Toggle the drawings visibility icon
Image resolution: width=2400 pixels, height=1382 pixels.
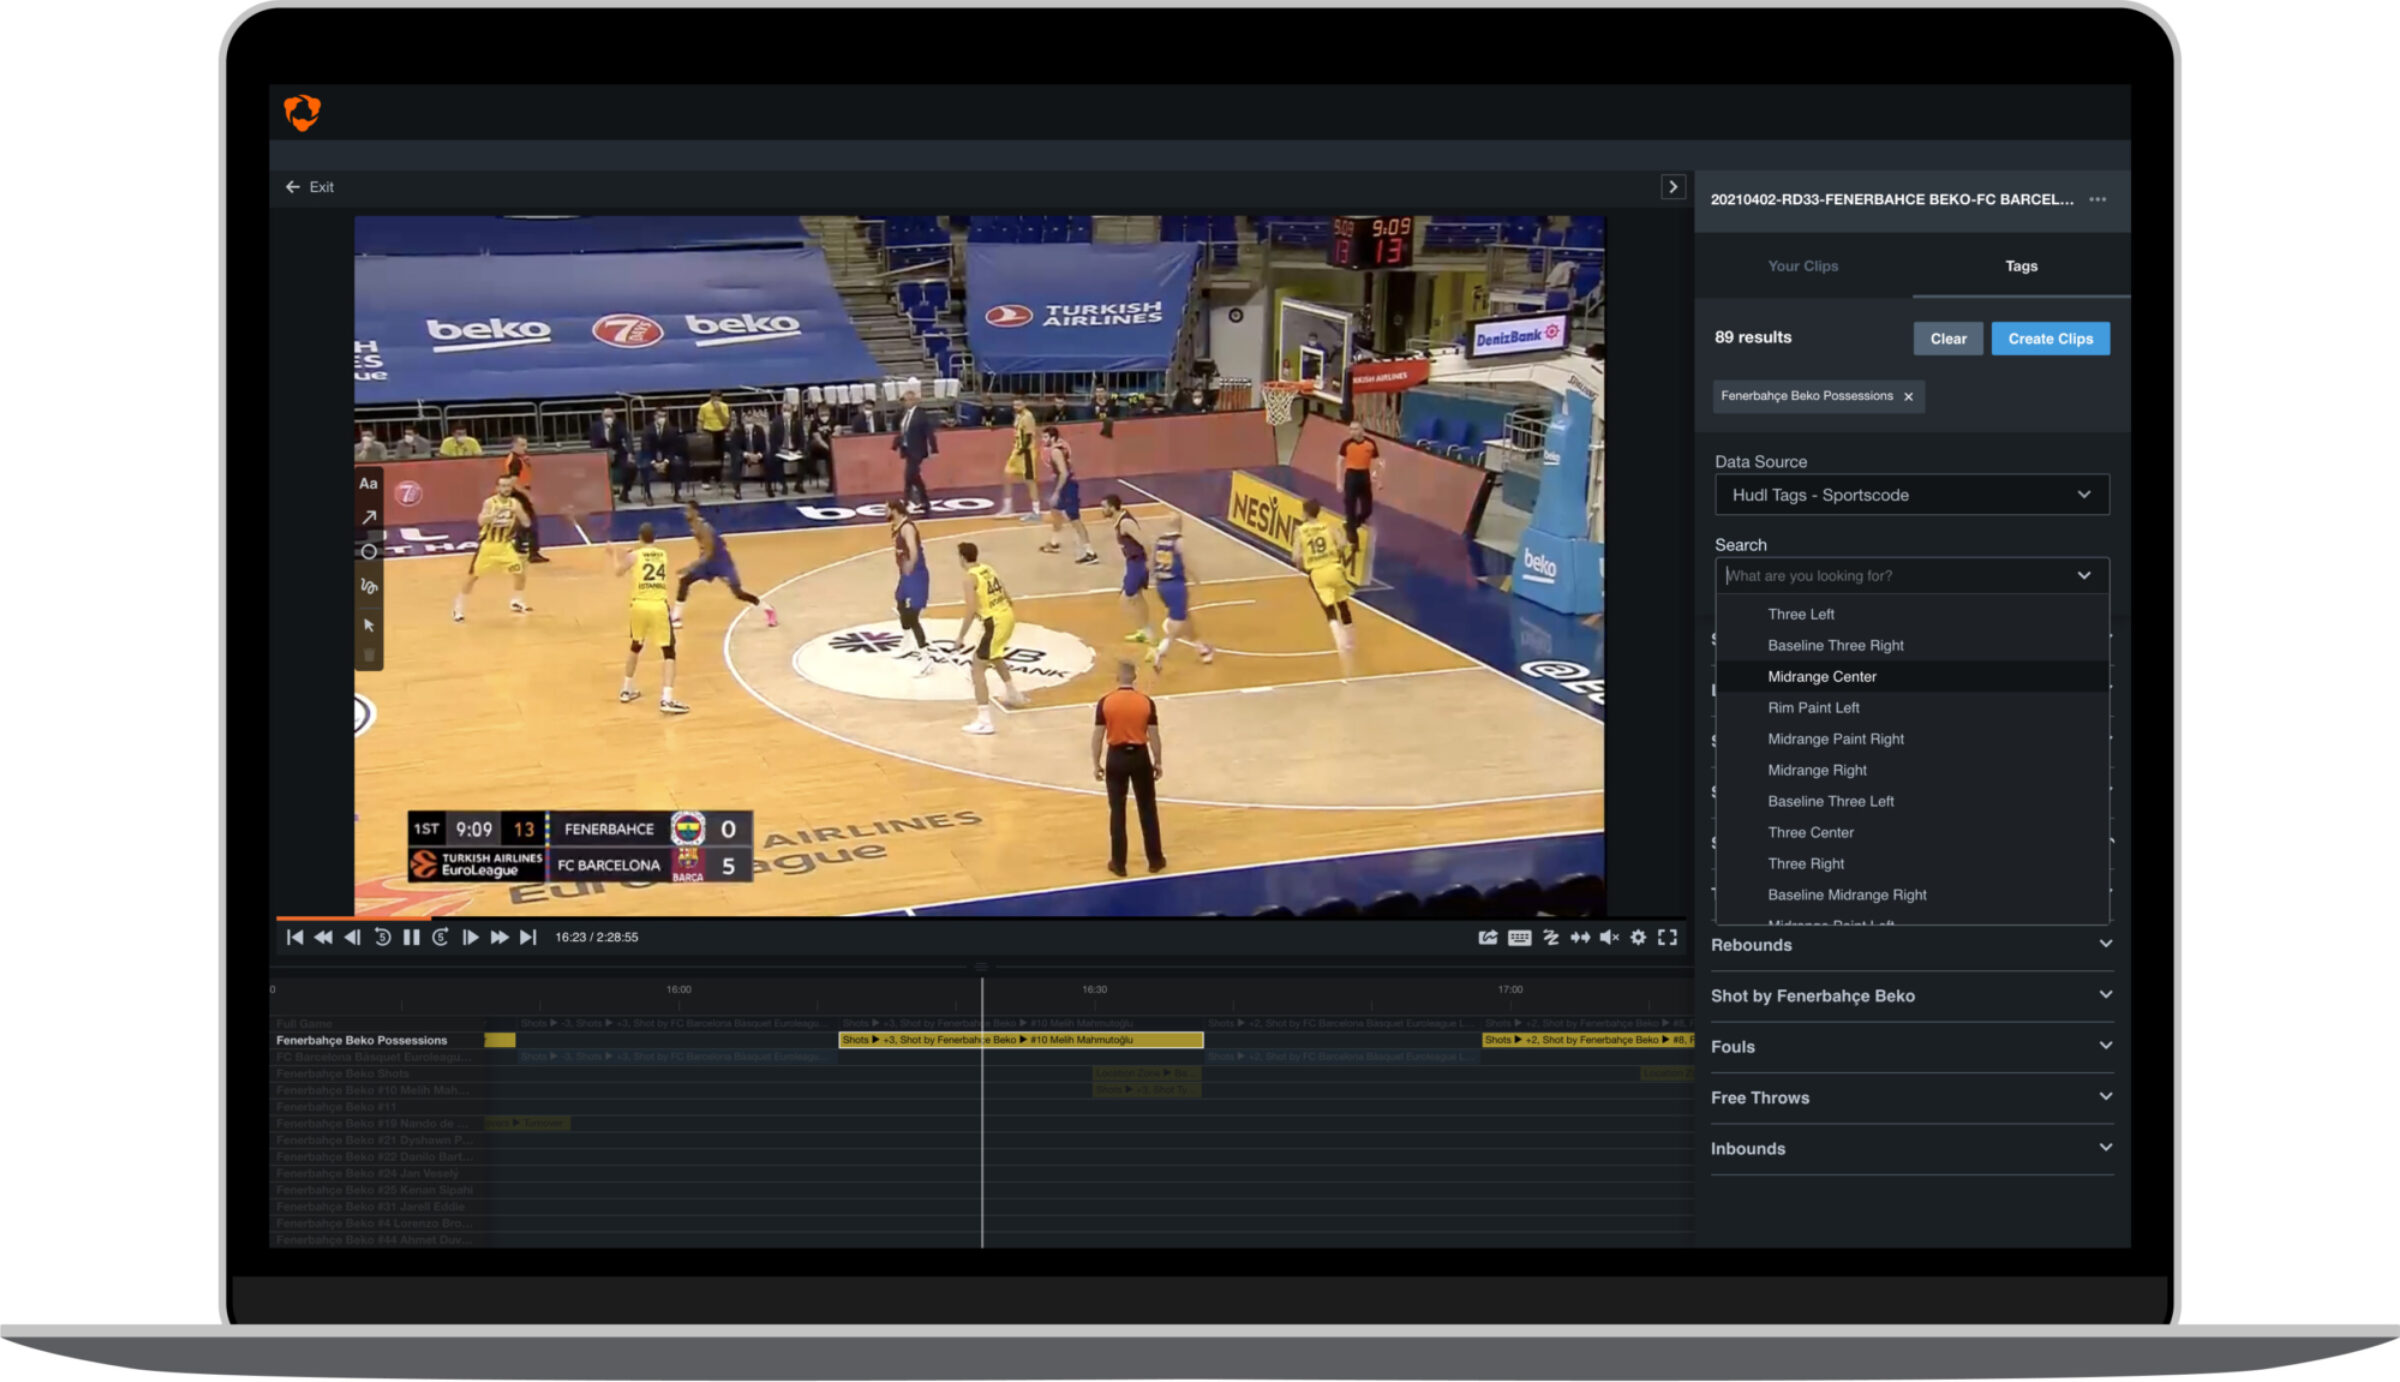(x=1551, y=937)
